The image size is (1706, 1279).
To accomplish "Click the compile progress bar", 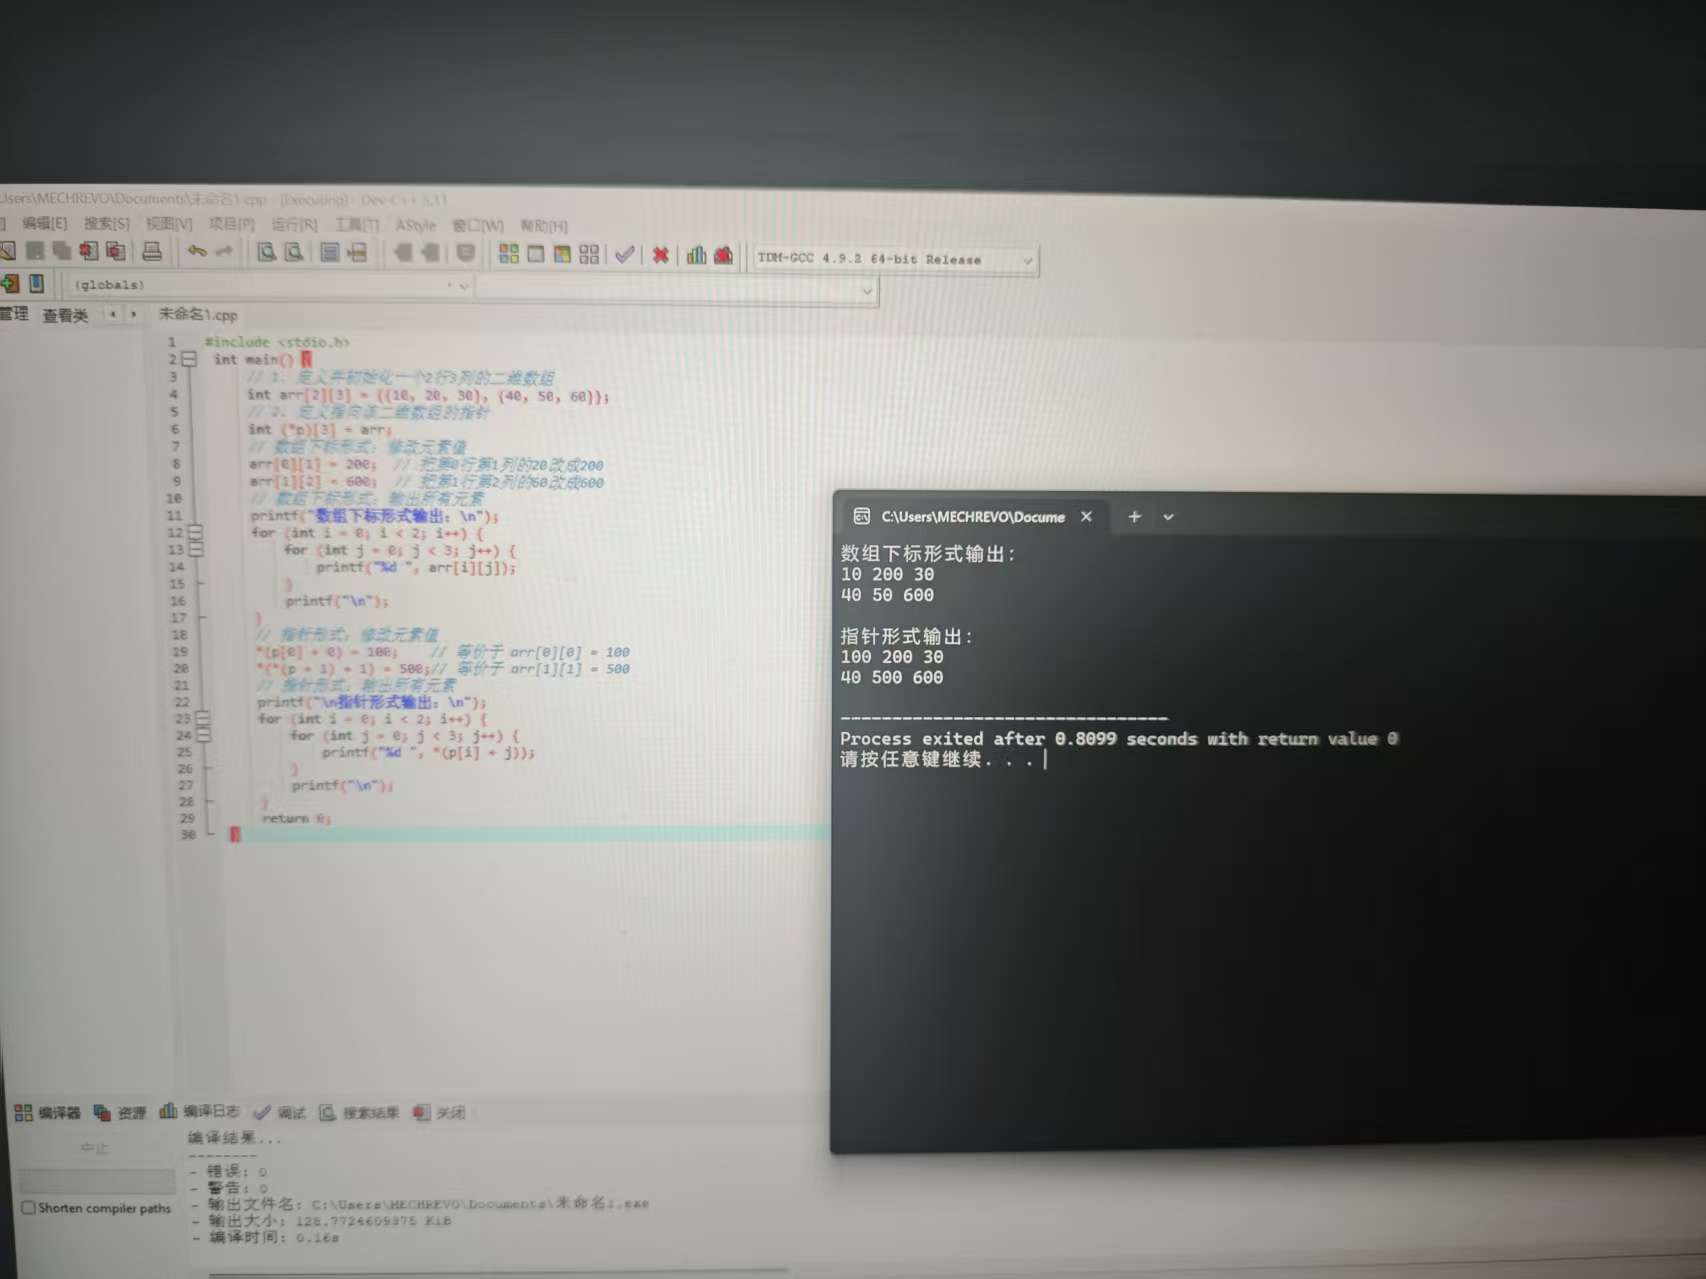I will point(97,1180).
